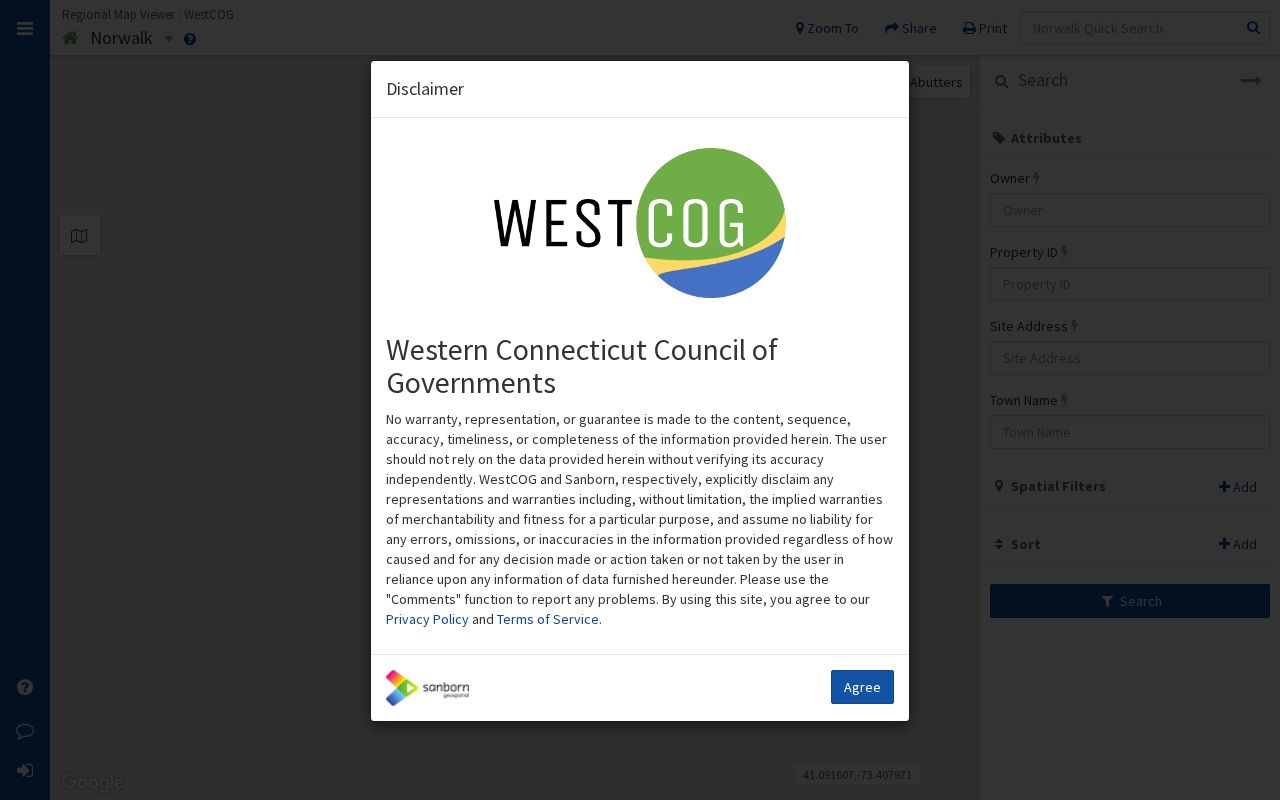
Task: Click the Quick Search magnifier button
Action: click(x=1253, y=28)
